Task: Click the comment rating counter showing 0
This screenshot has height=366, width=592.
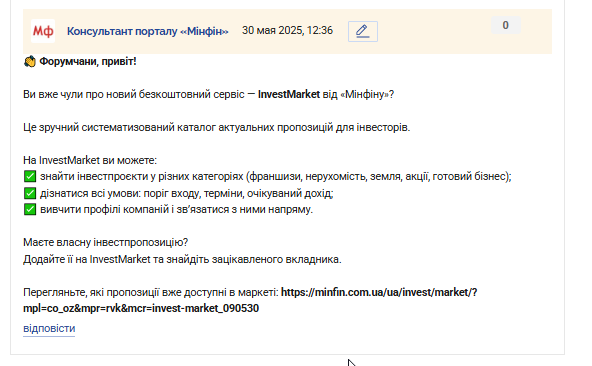Action: point(506,25)
